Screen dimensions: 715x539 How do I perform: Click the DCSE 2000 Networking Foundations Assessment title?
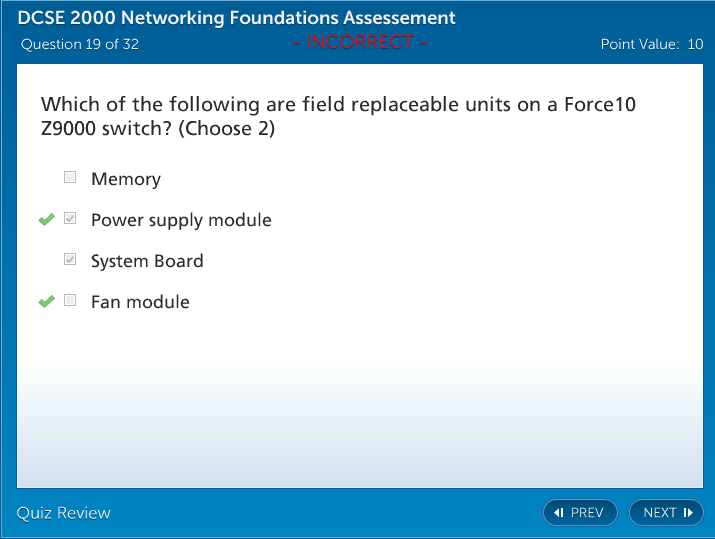point(237,18)
